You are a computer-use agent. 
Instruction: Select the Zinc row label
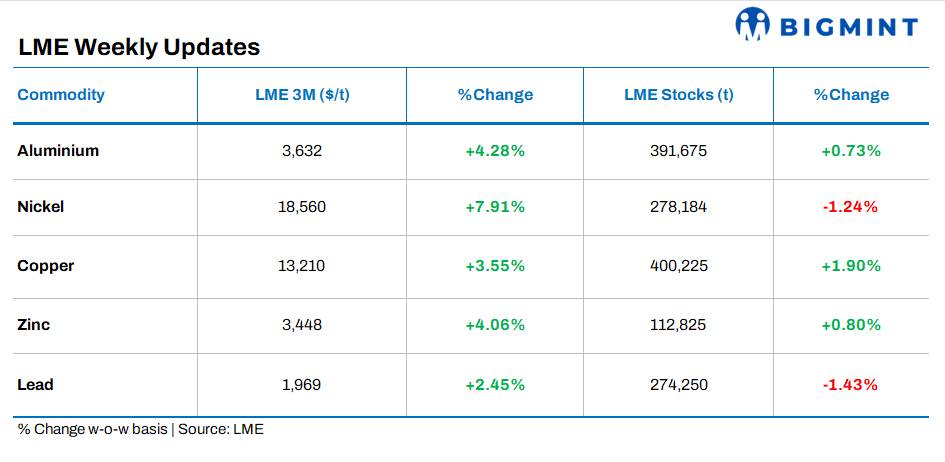click(34, 325)
